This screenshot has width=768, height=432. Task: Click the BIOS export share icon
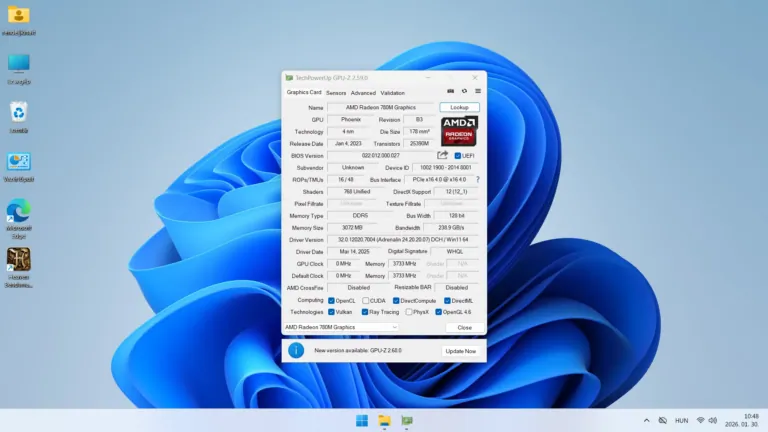pos(442,155)
